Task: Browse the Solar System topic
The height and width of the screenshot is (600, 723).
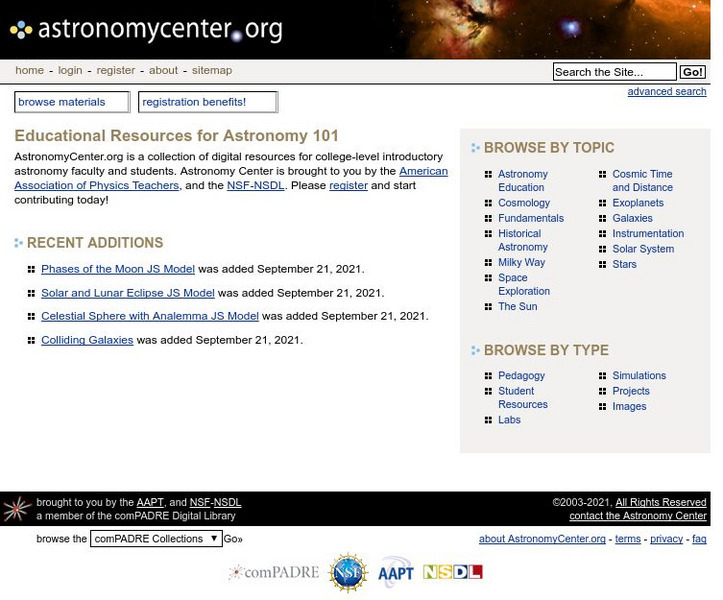Action: pos(643,249)
